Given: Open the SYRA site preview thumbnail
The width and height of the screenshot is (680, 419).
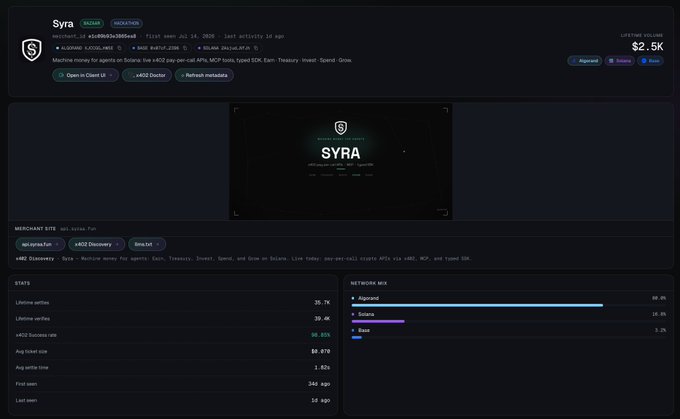Looking at the screenshot, I should 341,161.
